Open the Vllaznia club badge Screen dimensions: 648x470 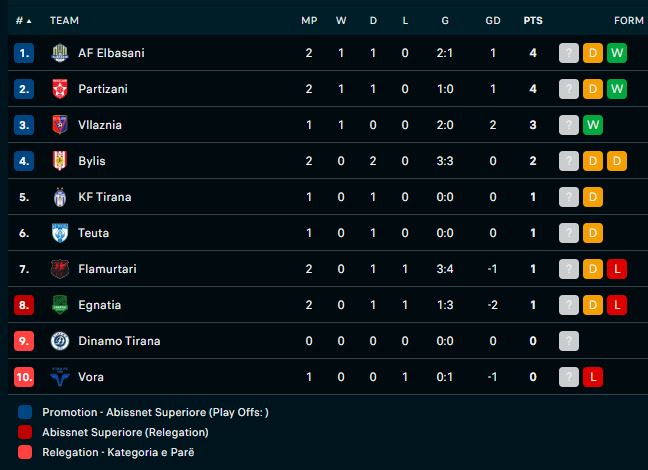59,125
